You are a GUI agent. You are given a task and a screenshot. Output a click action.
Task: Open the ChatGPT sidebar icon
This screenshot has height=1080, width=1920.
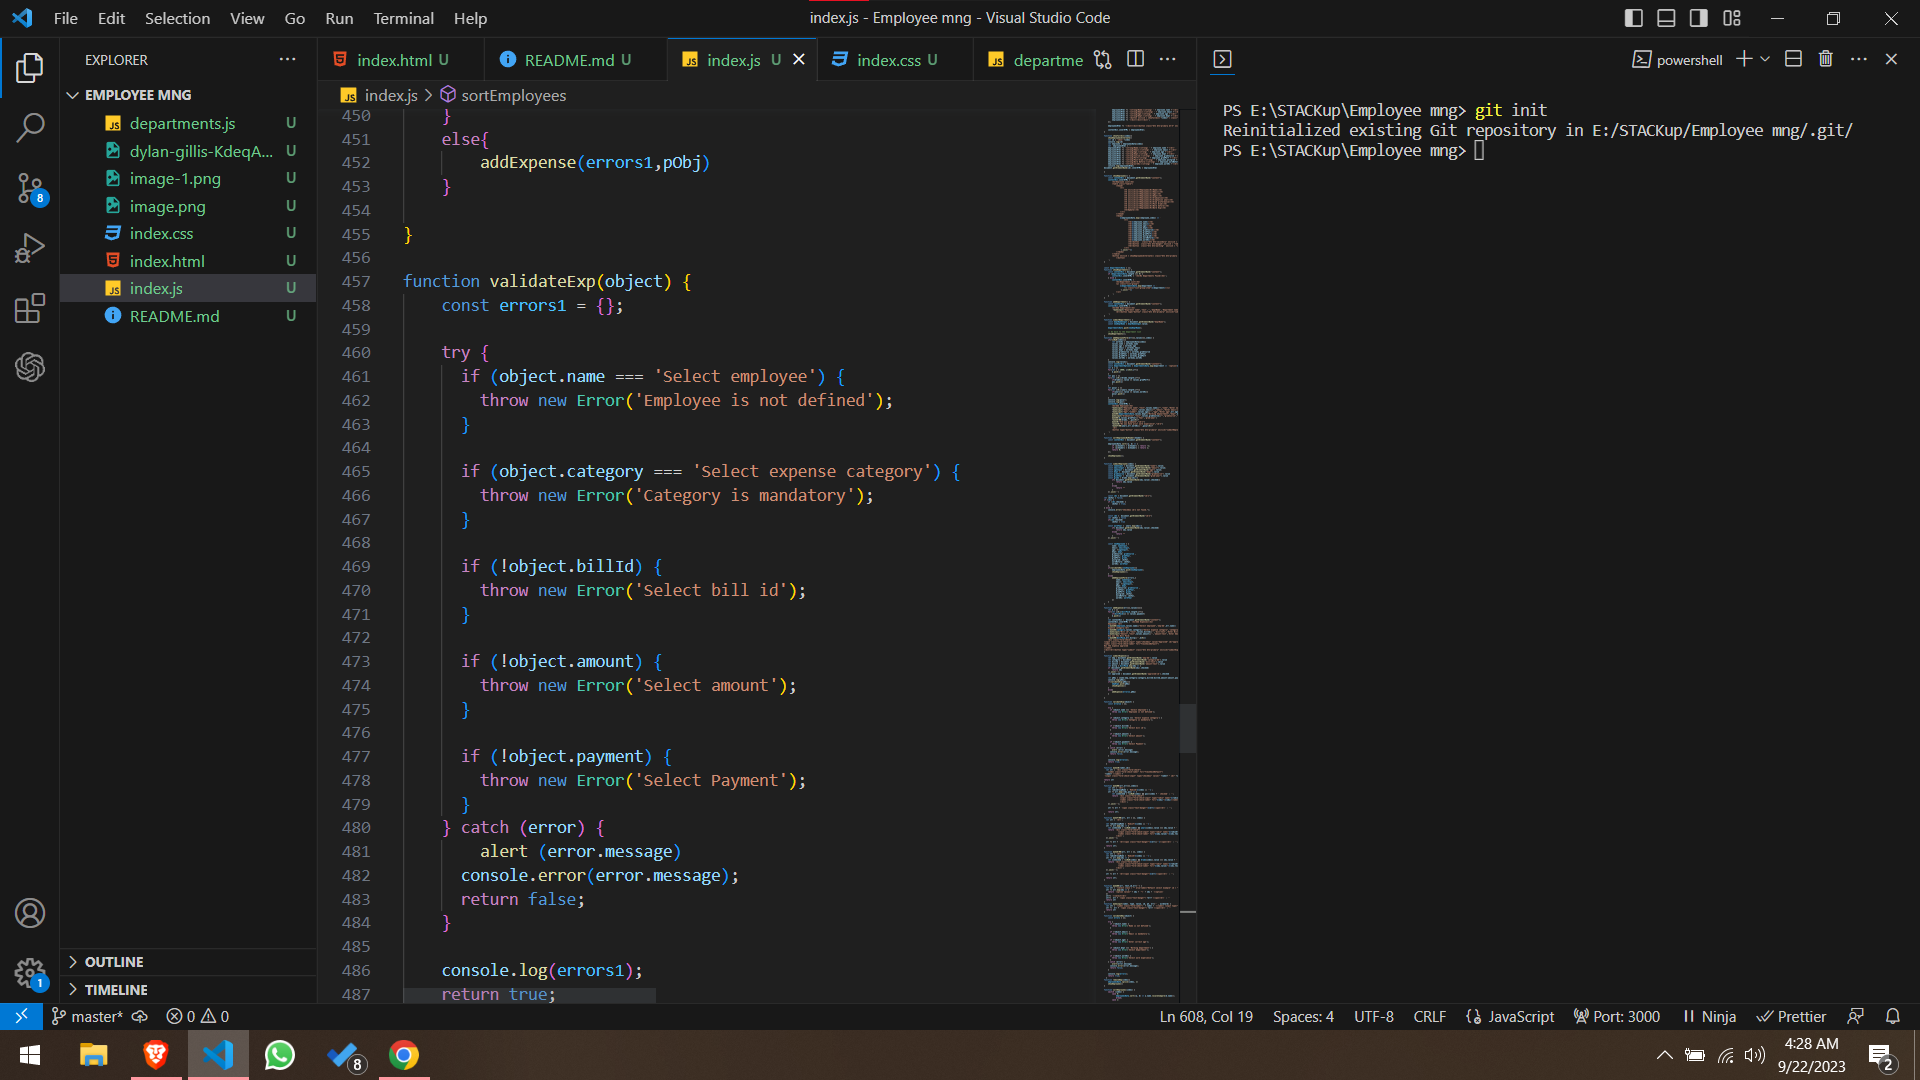click(x=30, y=367)
